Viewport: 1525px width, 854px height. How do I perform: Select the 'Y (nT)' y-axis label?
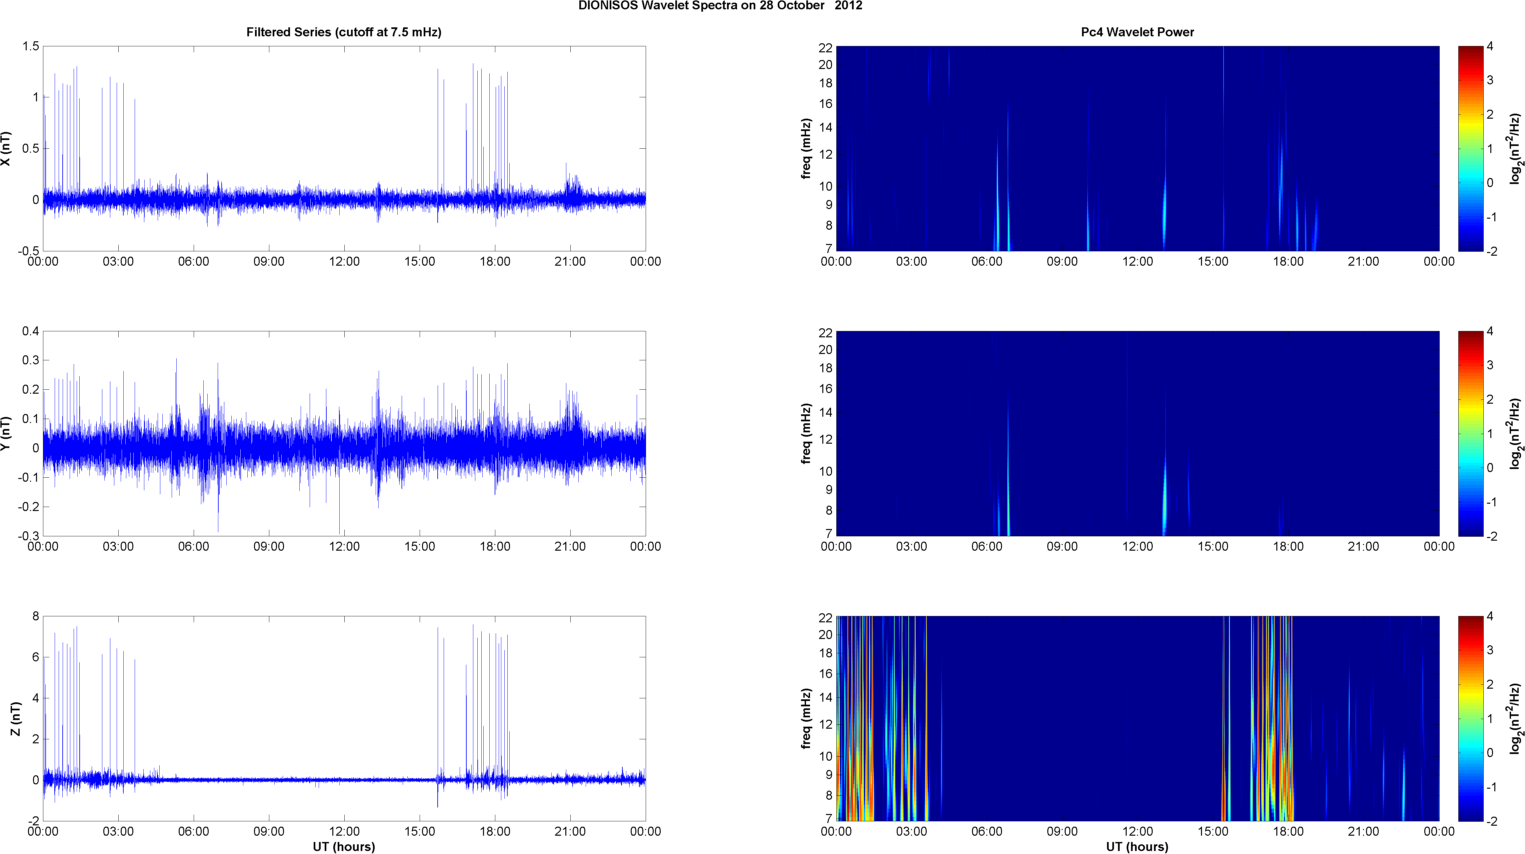(7, 433)
